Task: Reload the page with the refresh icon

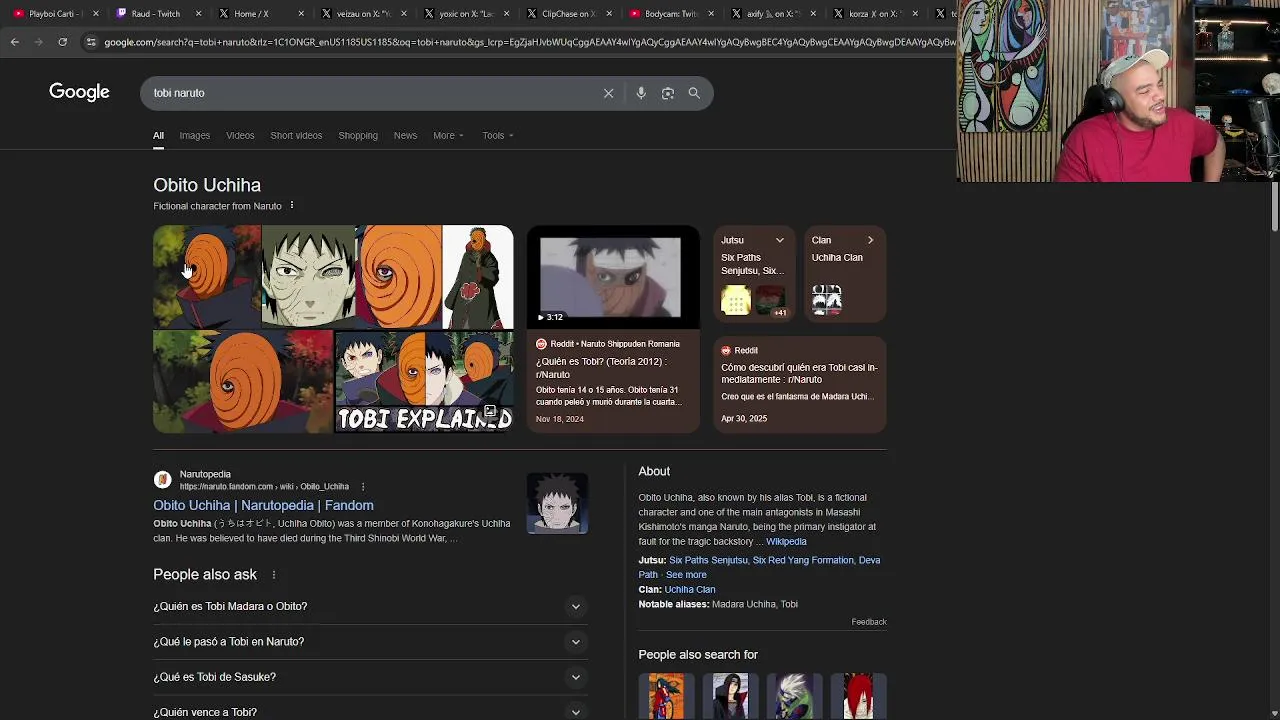Action: tap(62, 42)
